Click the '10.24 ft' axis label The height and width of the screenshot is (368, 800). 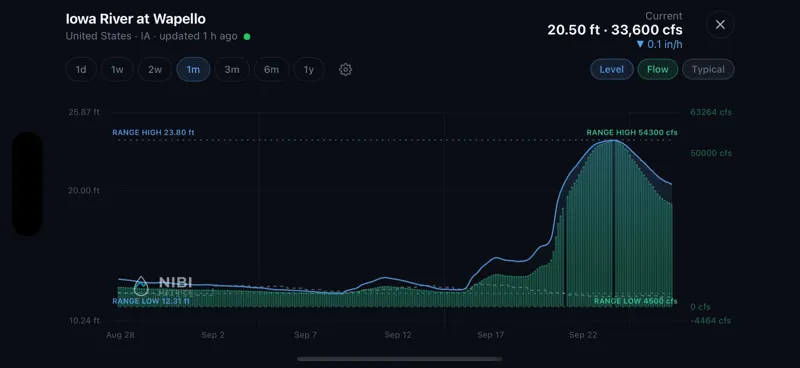85,321
